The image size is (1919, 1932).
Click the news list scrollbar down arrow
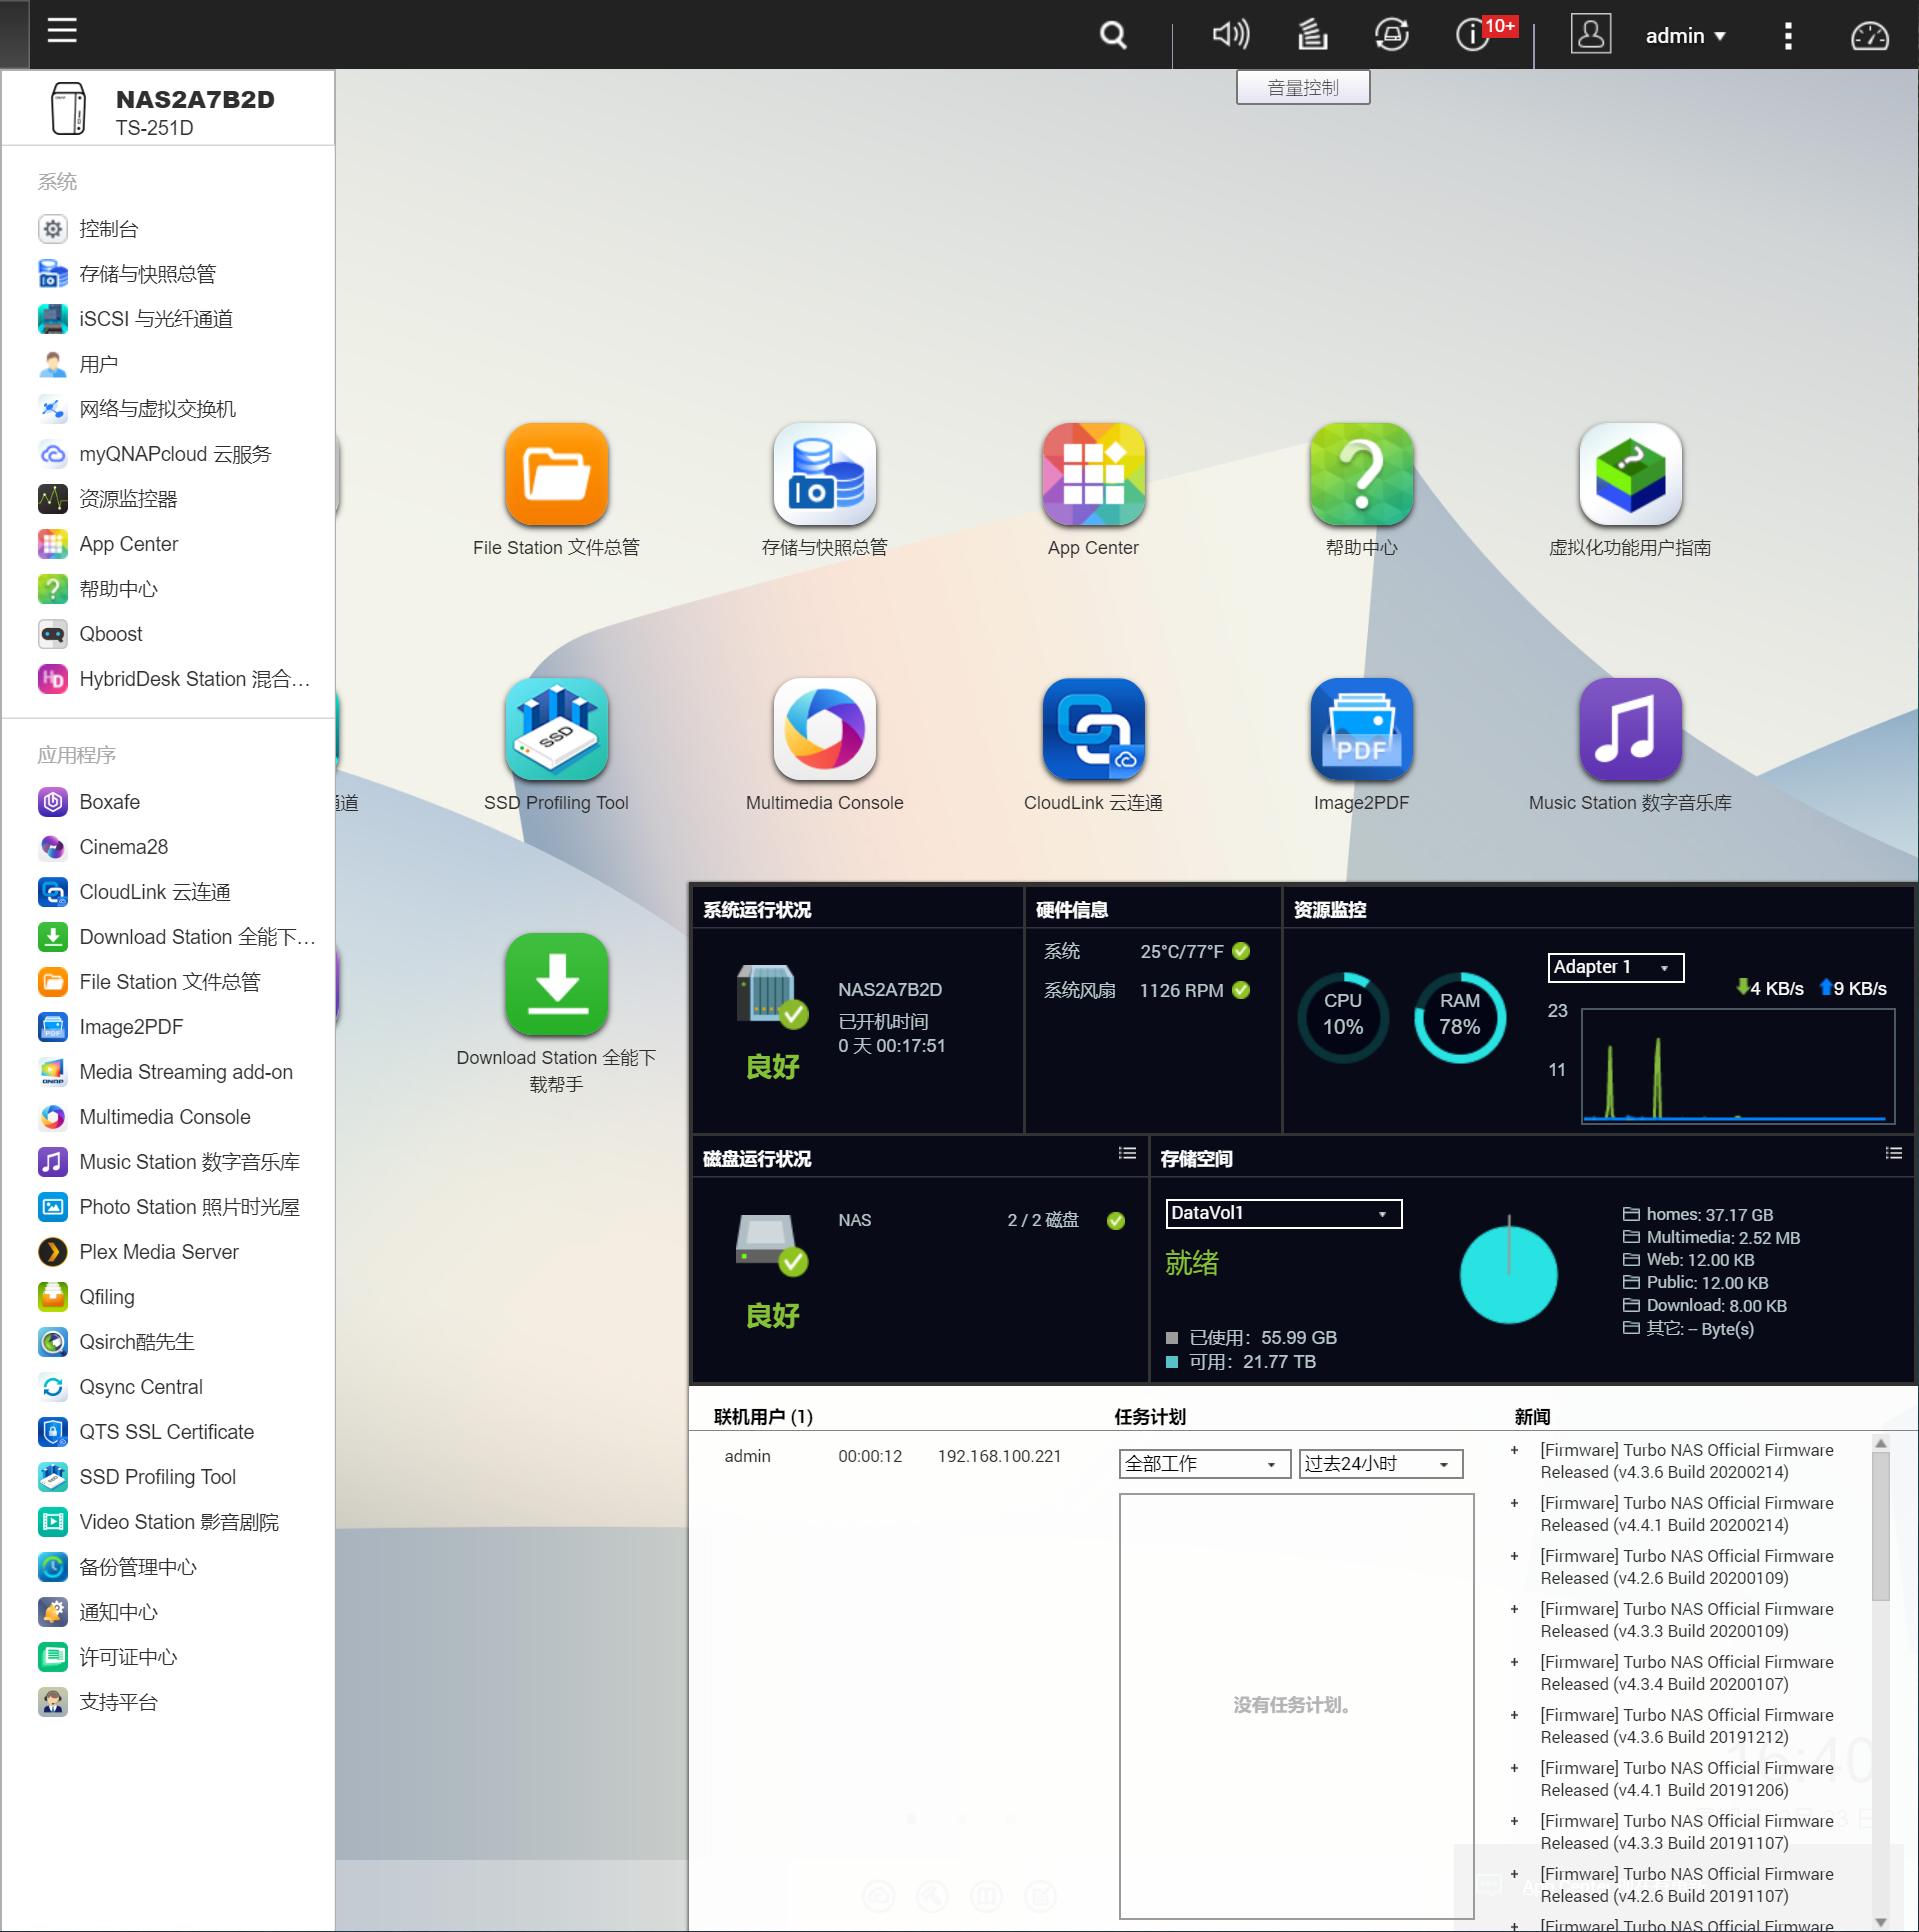tap(1880, 1921)
